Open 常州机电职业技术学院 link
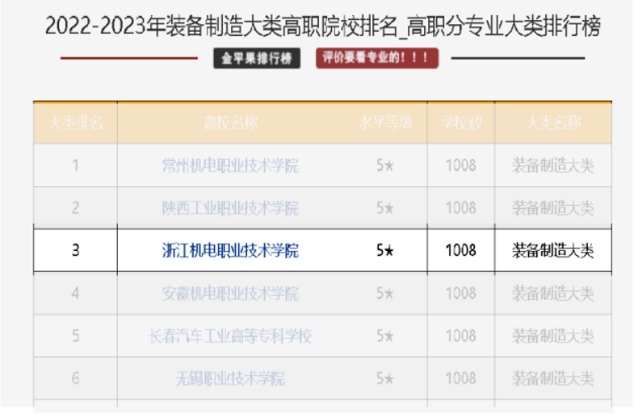The width and height of the screenshot is (639, 416). 230,165
